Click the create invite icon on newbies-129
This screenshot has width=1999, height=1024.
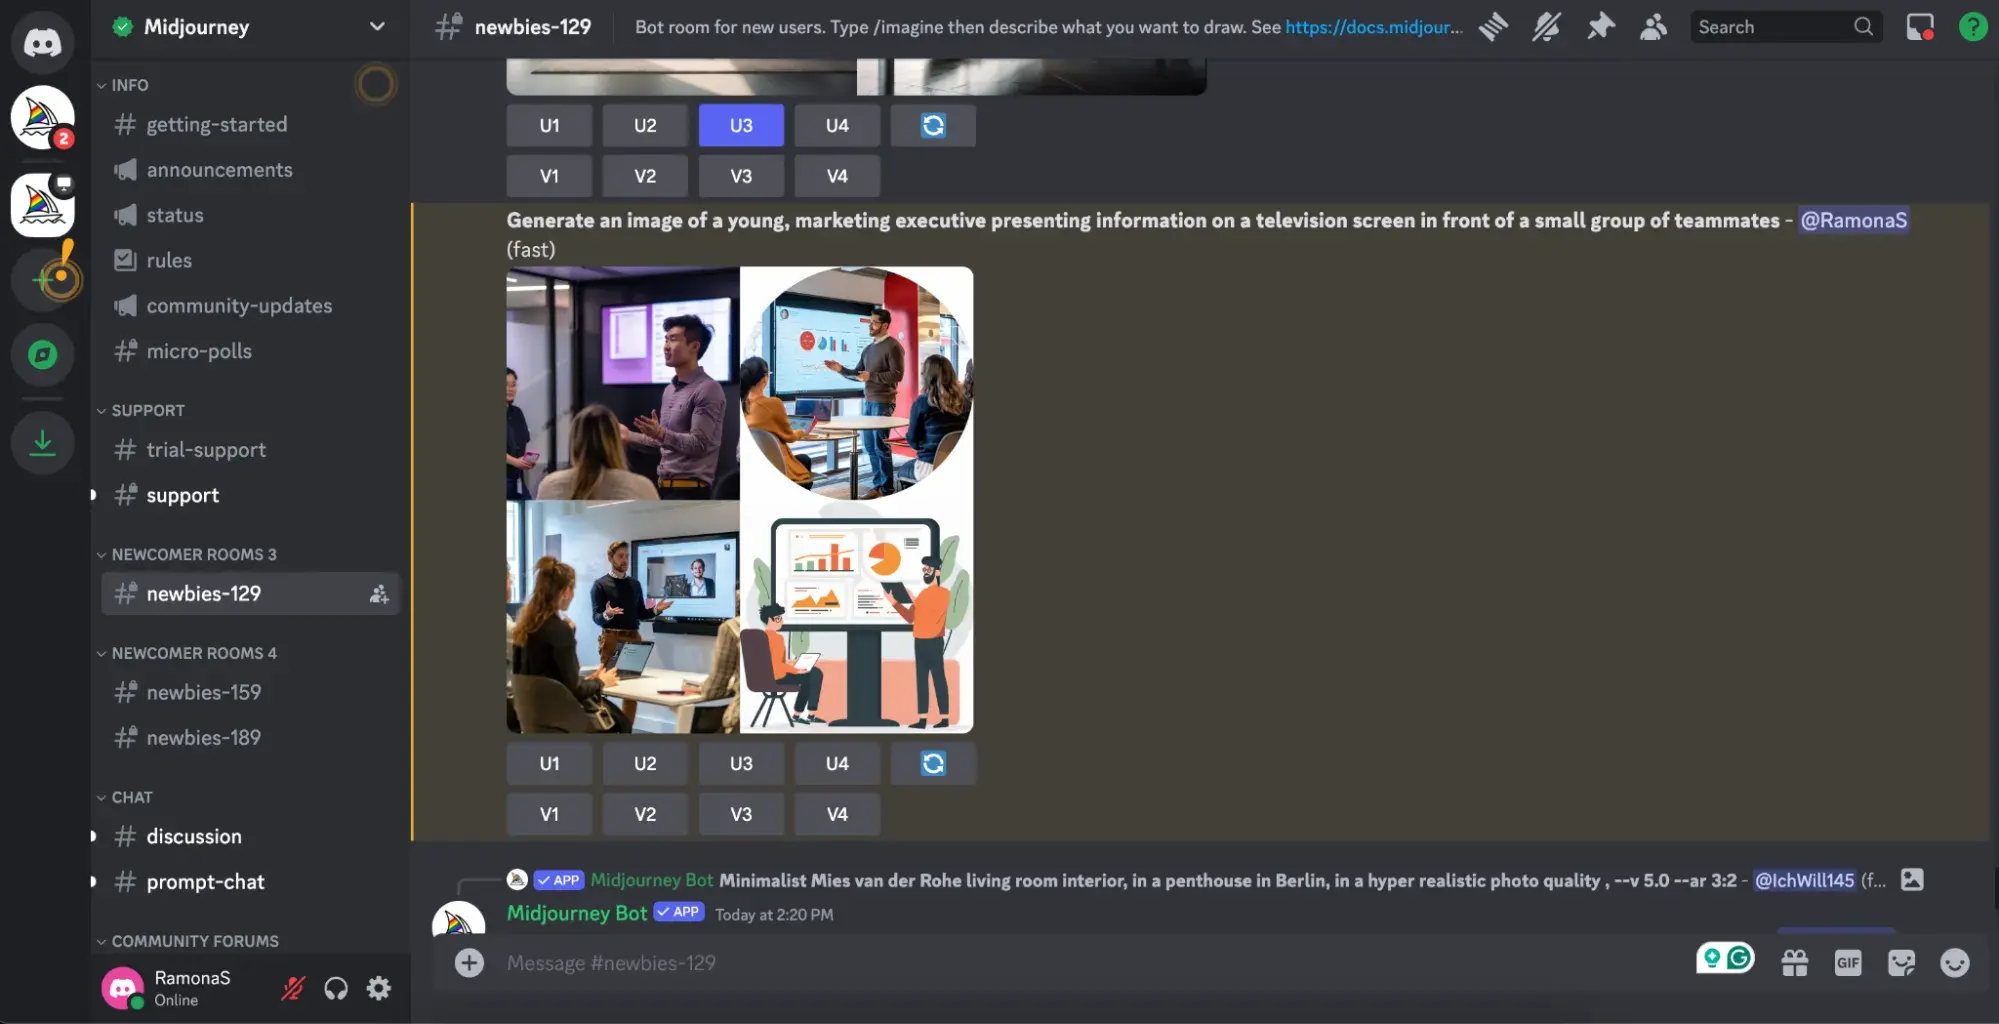[379, 594]
